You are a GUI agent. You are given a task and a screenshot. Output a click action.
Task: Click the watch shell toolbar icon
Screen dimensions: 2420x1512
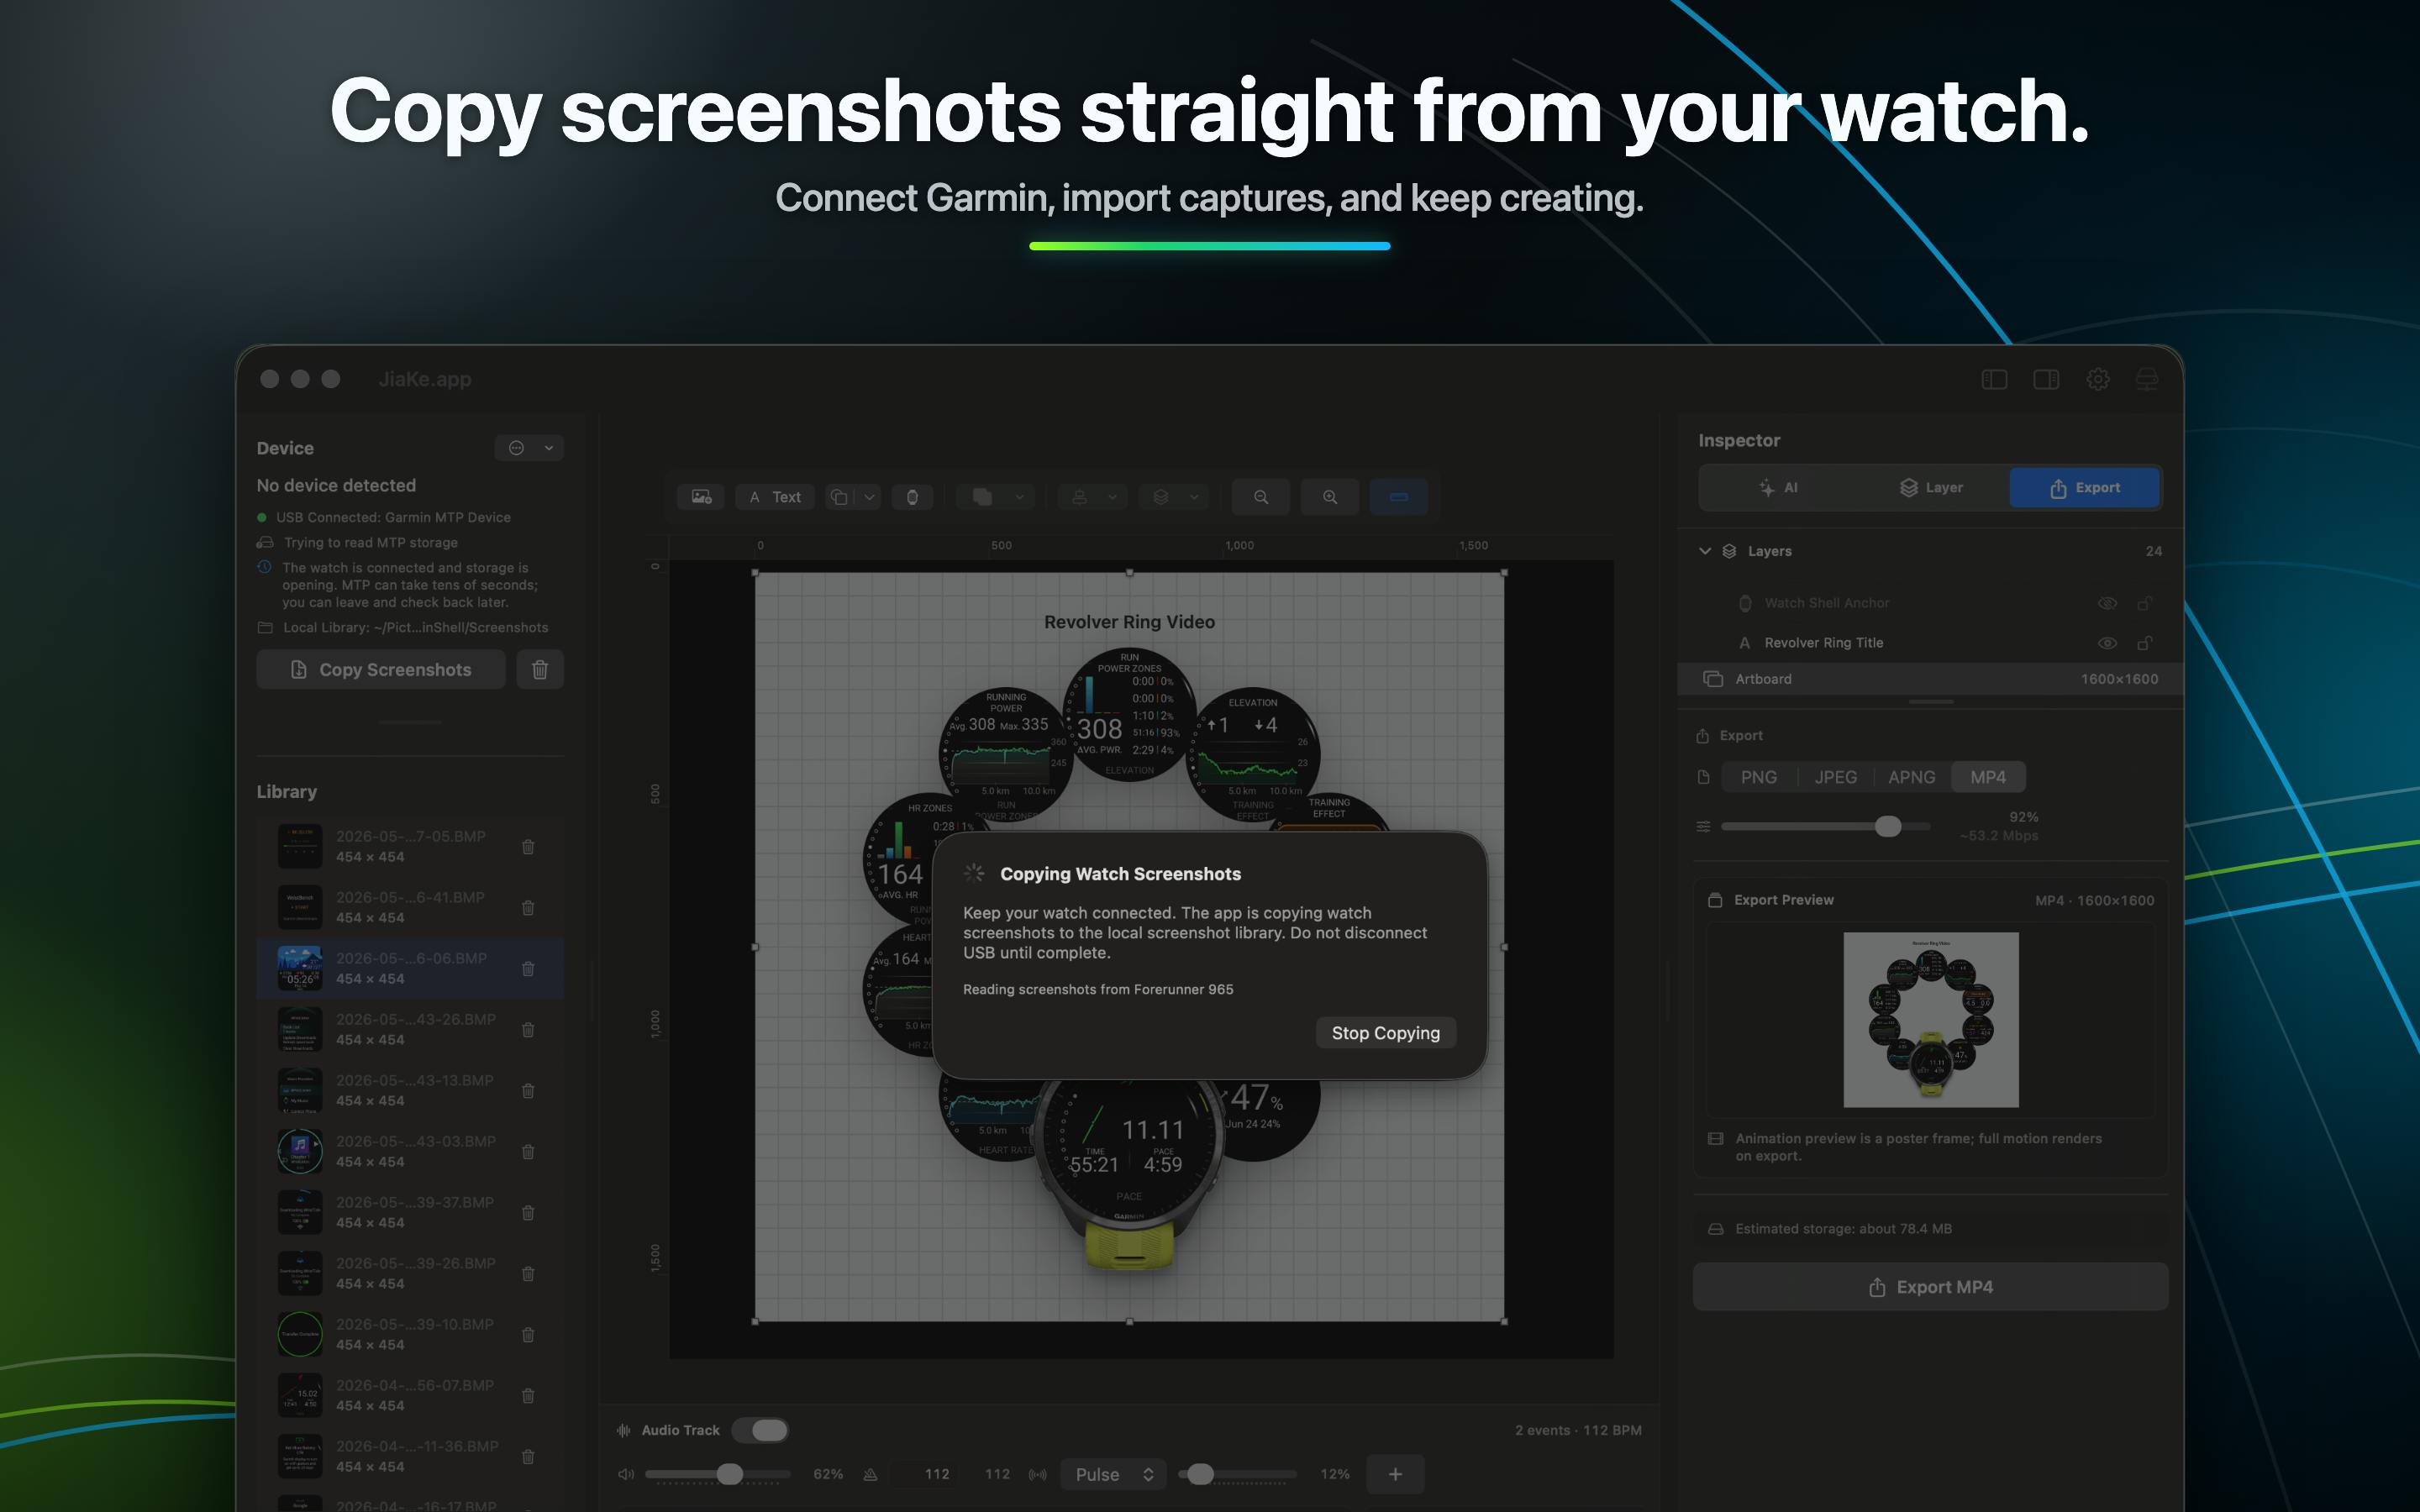point(912,497)
